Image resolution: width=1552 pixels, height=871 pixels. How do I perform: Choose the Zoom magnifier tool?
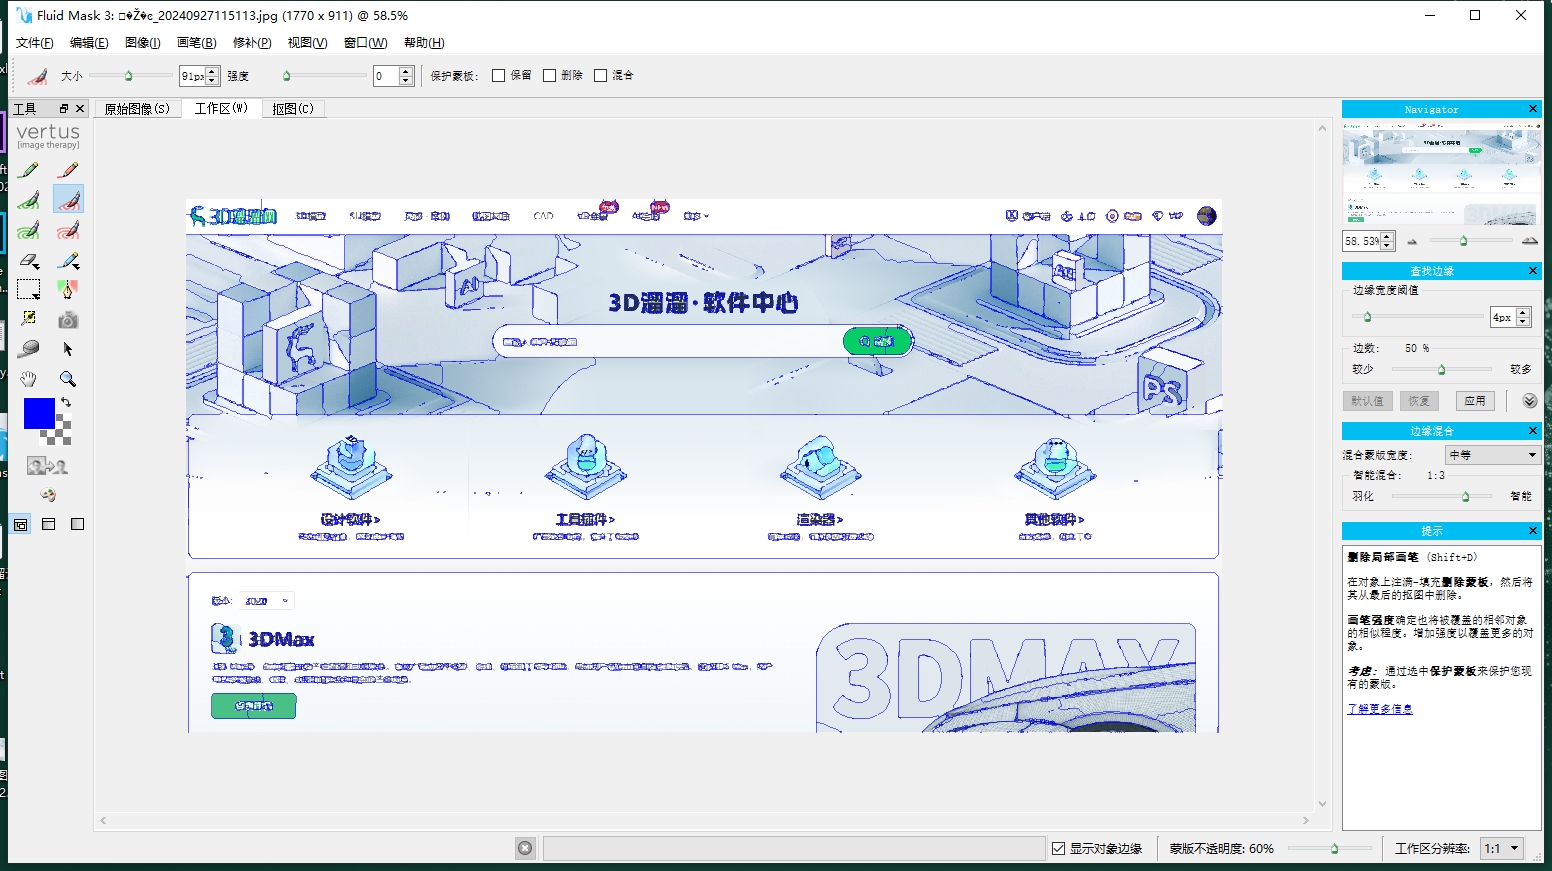(68, 379)
